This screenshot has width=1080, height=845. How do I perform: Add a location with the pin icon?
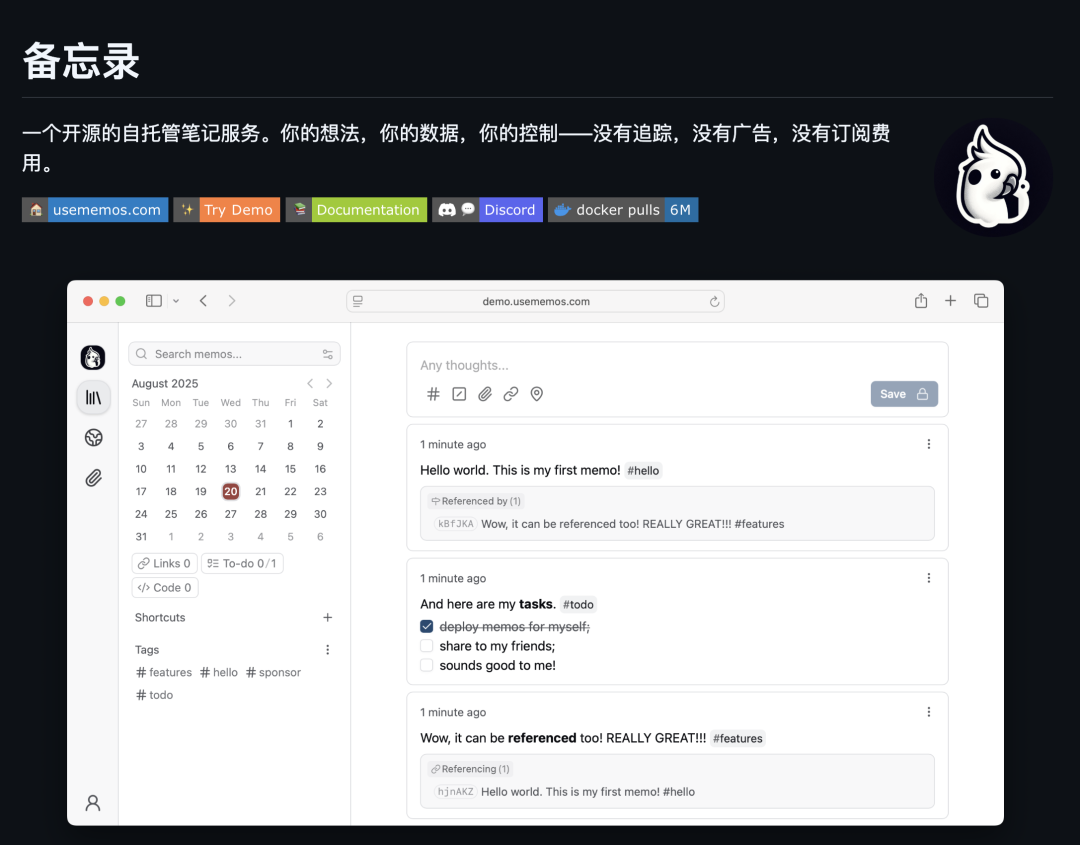pos(537,393)
